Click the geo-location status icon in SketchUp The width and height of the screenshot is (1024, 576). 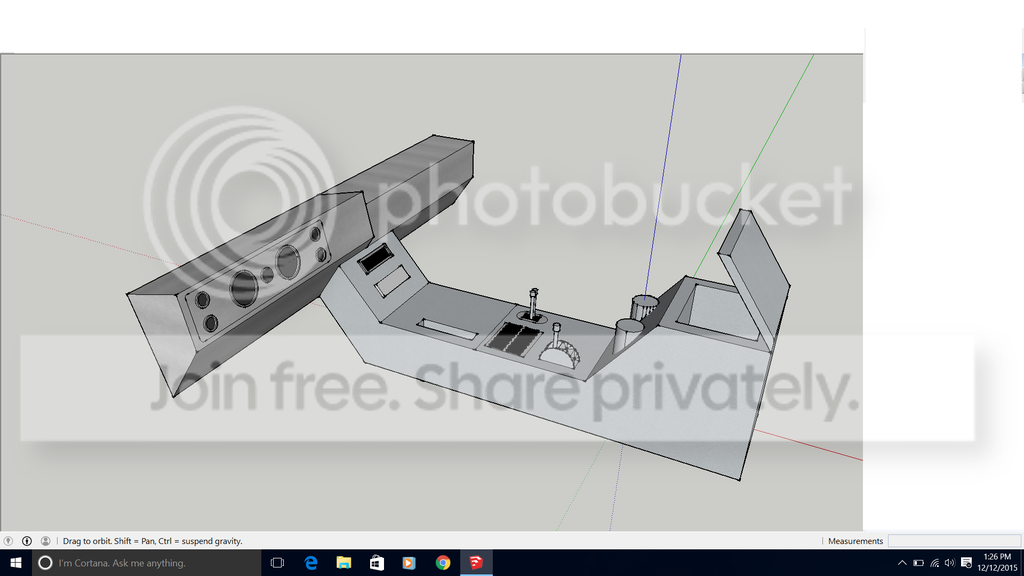[8, 541]
